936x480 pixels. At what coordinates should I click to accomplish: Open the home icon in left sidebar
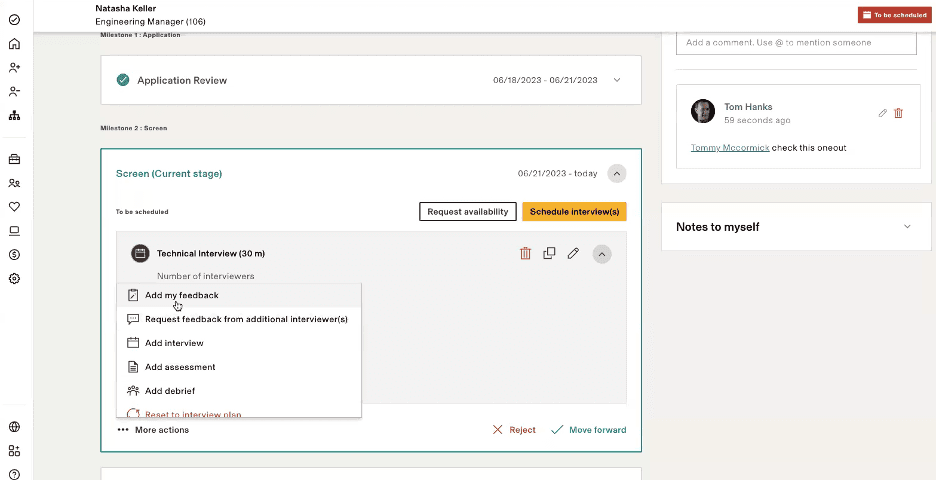pyautogui.click(x=14, y=44)
